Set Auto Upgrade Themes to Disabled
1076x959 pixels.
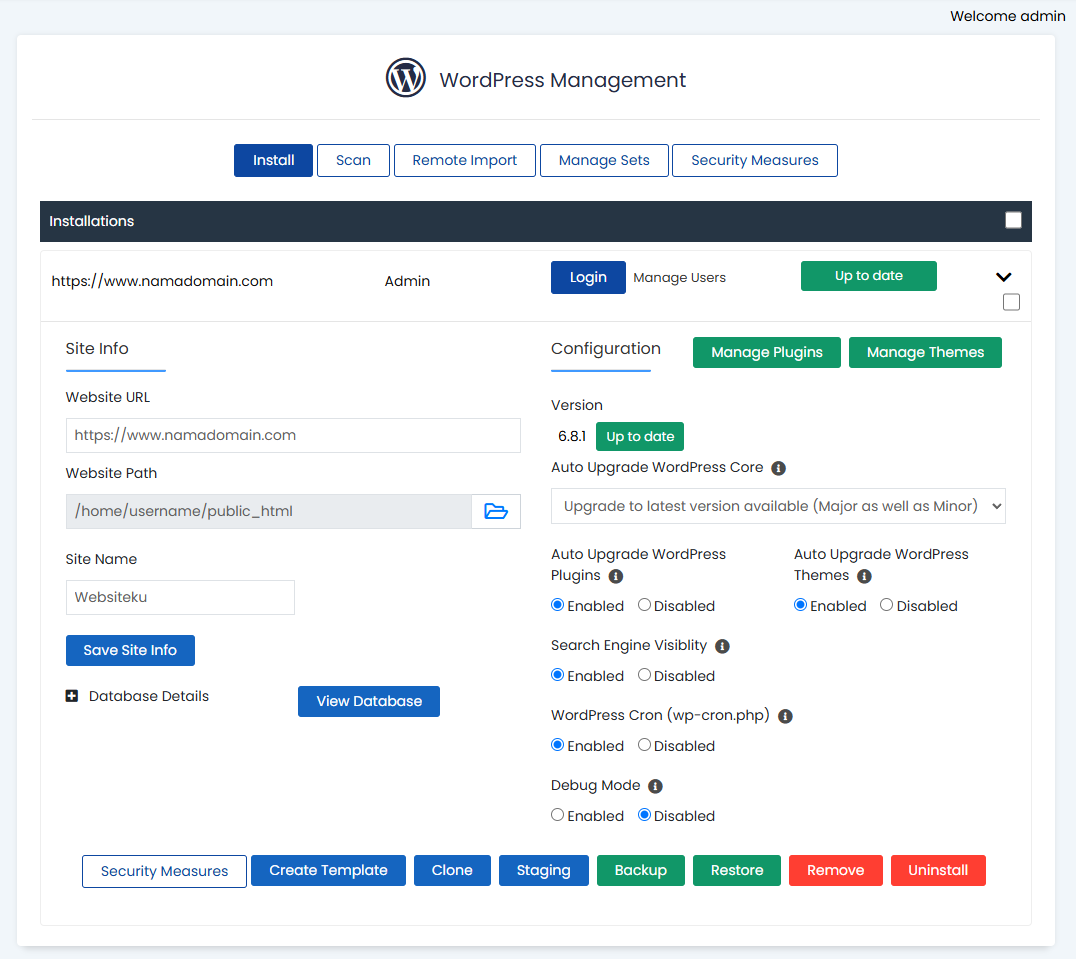(x=887, y=605)
